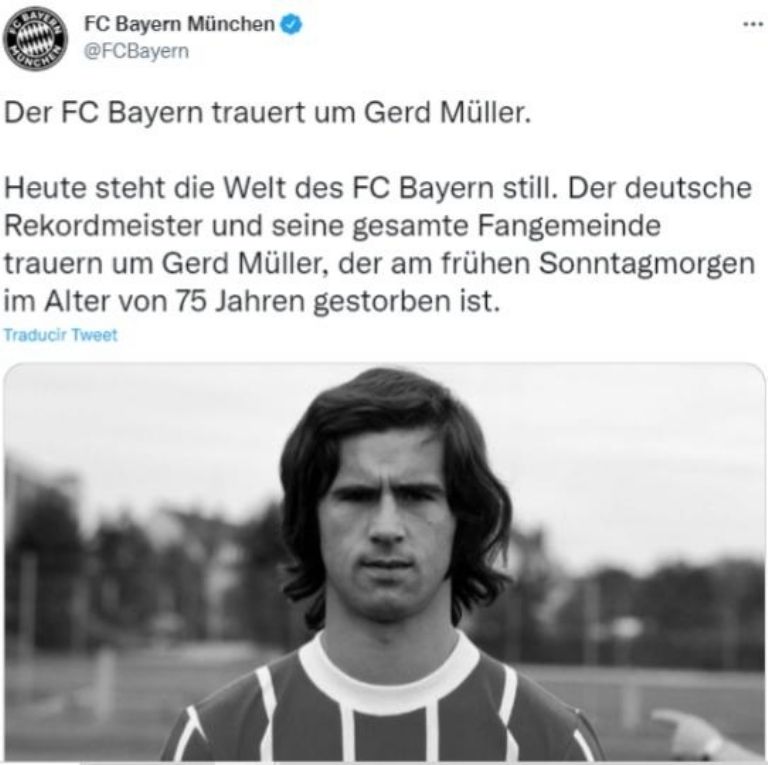Click the FC Bayern München display name
Image resolution: width=768 pixels, height=765 pixels.
pos(179,24)
